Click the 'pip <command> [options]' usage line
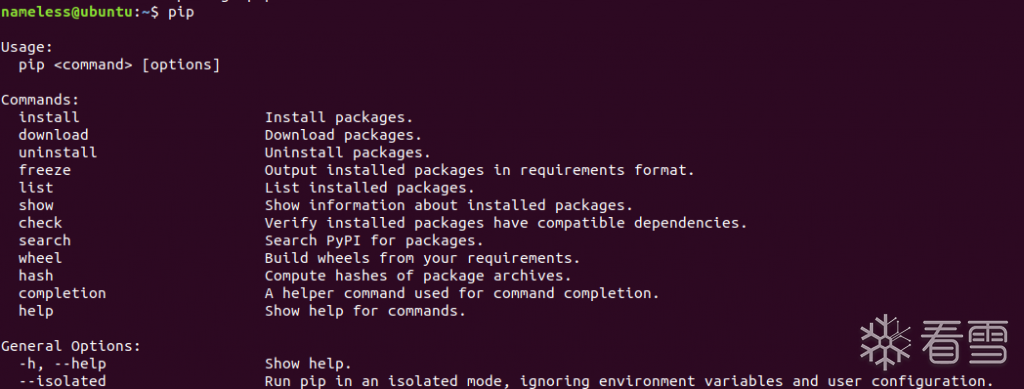The image size is (1024, 389). pyautogui.click(x=119, y=65)
